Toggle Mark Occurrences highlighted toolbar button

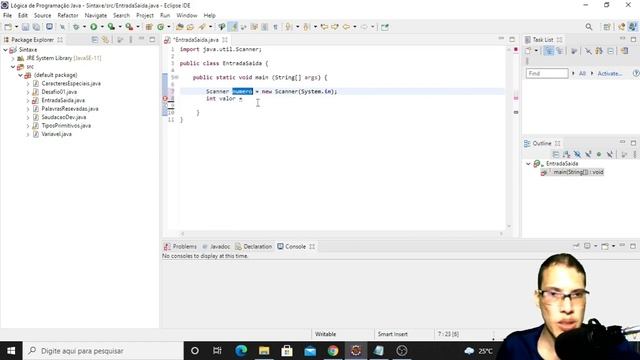(x=233, y=27)
